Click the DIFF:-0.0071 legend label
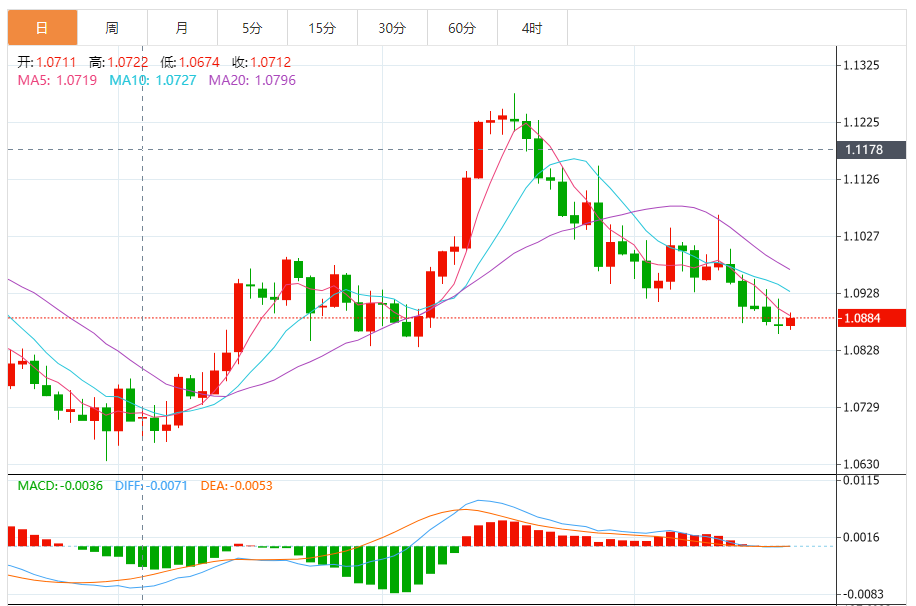Viewport: 916px width, 606px height. [151, 486]
